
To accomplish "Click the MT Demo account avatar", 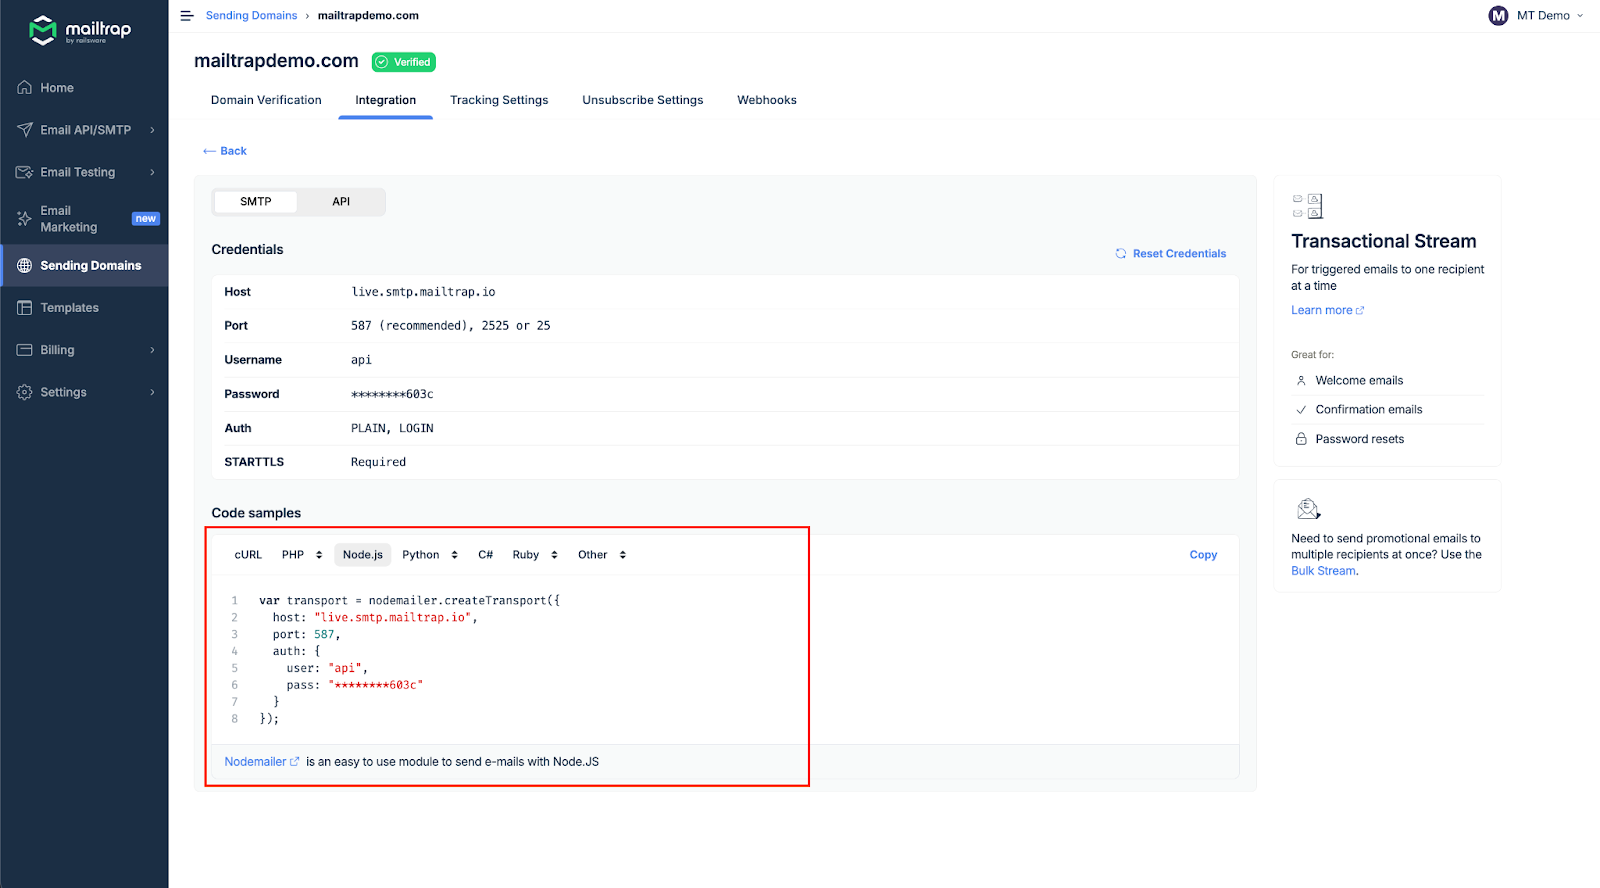I will (1497, 16).
